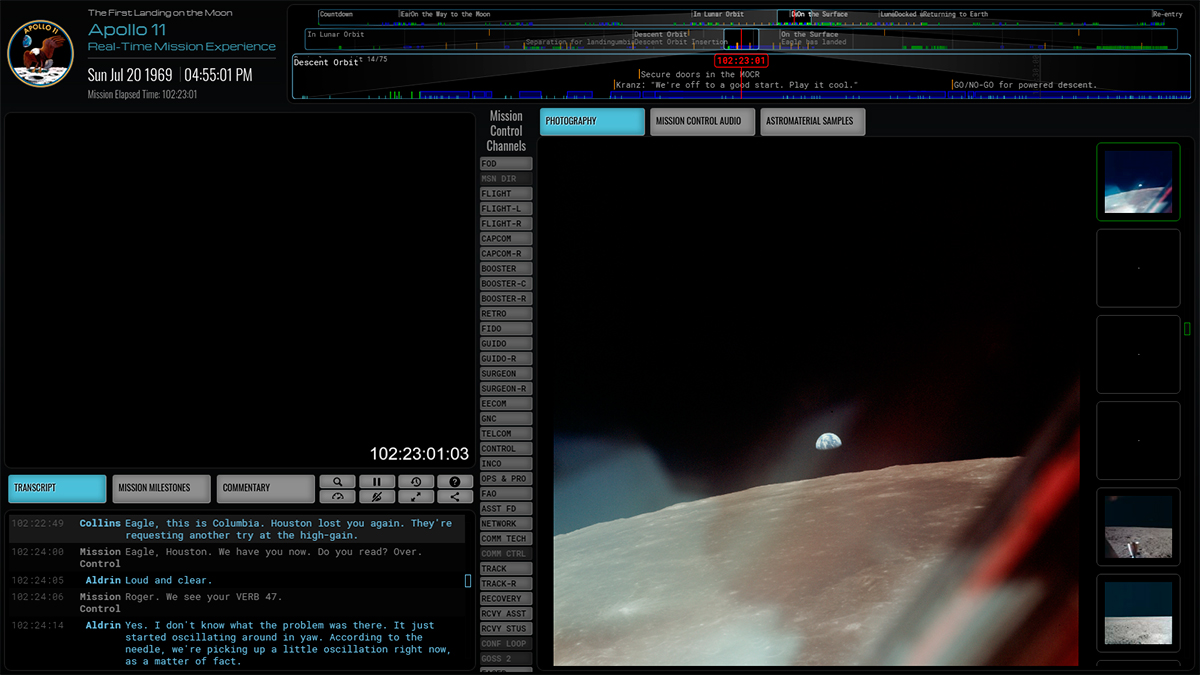Select the BOOSTER-C channel
The height and width of the screenshot is (675, 1200).
tap(506, 284)
